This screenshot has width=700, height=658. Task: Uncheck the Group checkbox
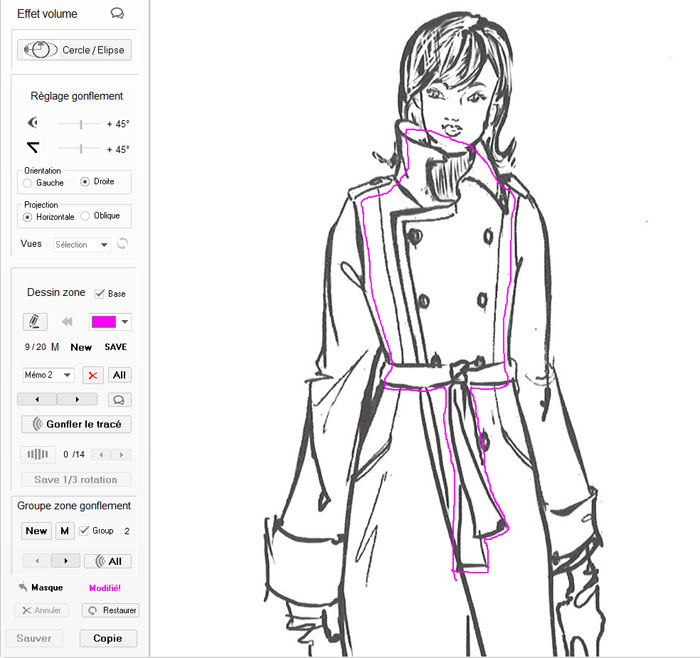84,530
